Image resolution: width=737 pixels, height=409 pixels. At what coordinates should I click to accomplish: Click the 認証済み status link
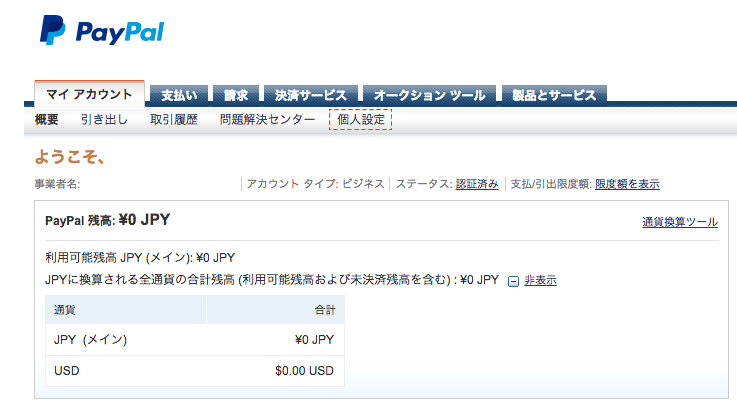477,184
